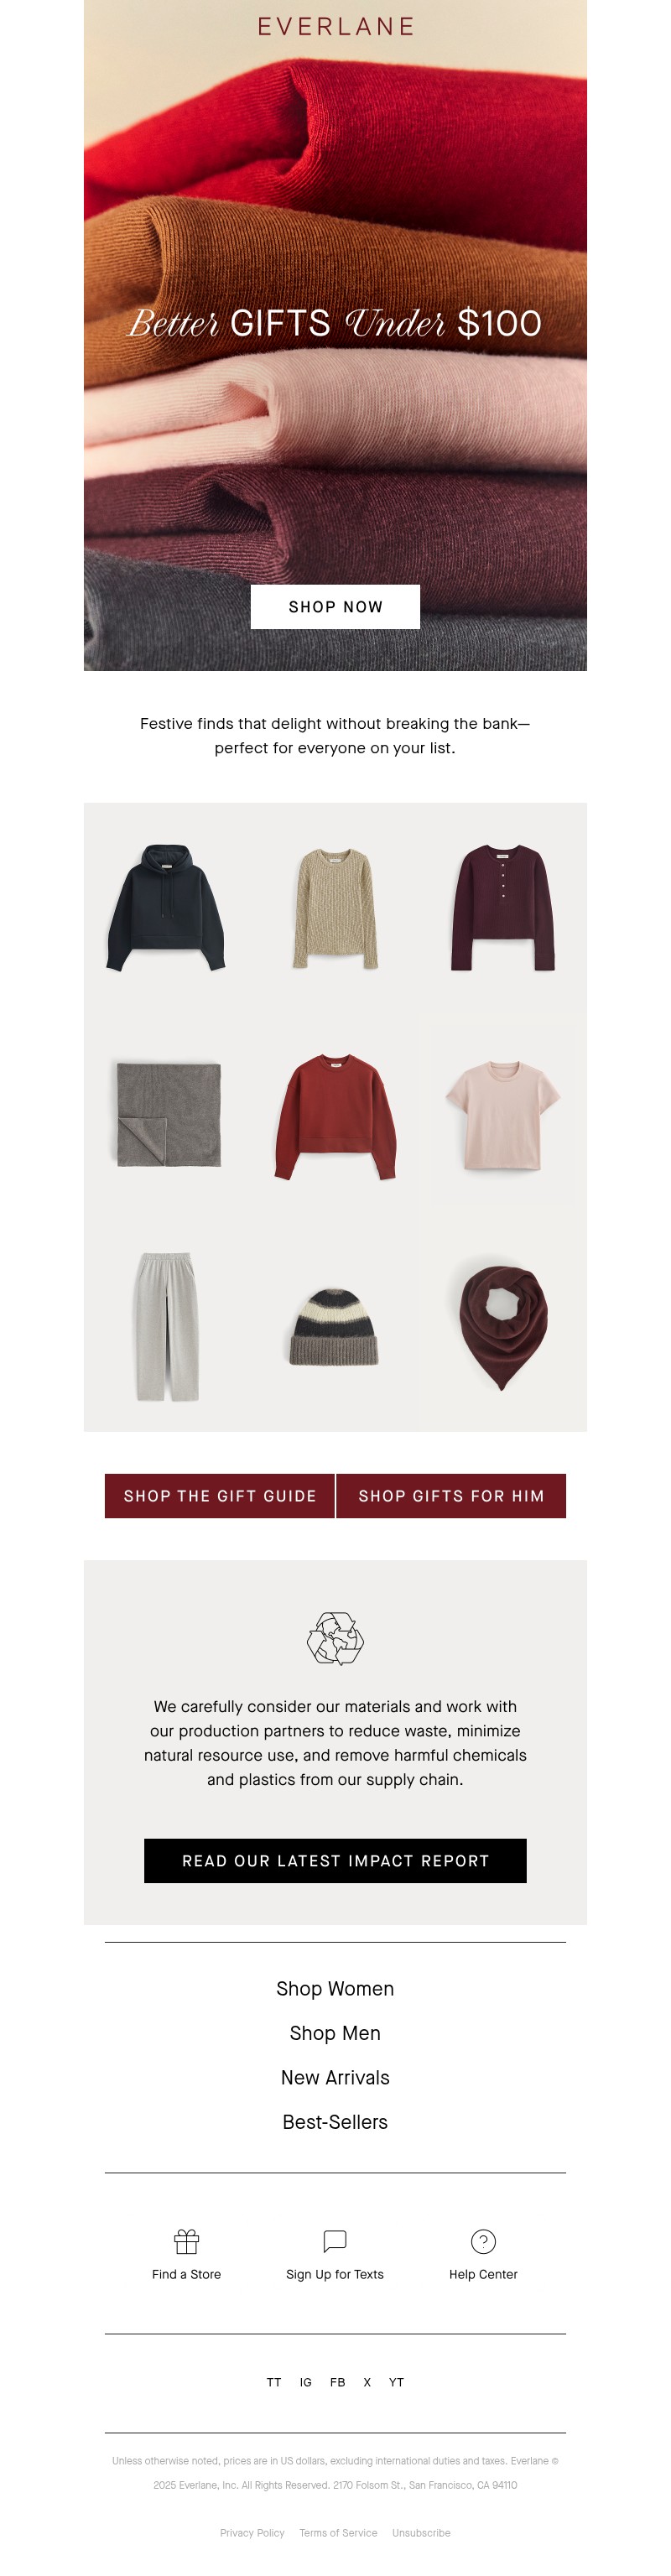Click the question mark Help Center icon

click(x=483, y=2241)
